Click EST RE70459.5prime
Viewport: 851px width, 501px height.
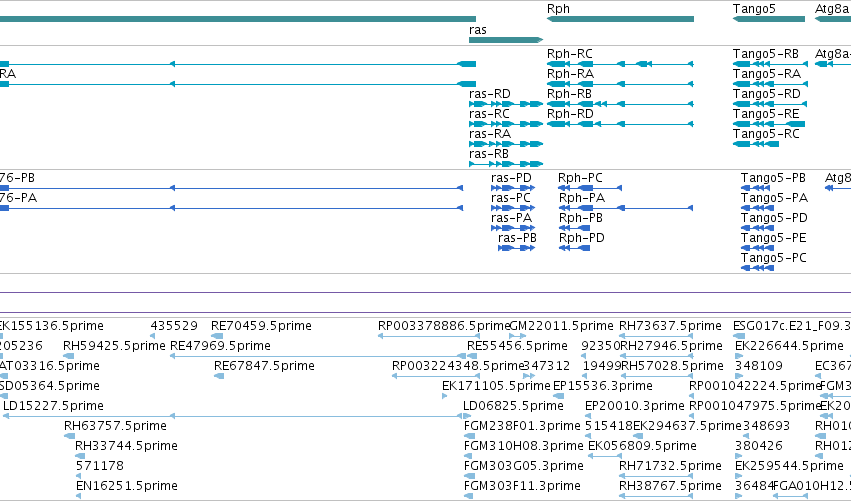click(261, 326)
